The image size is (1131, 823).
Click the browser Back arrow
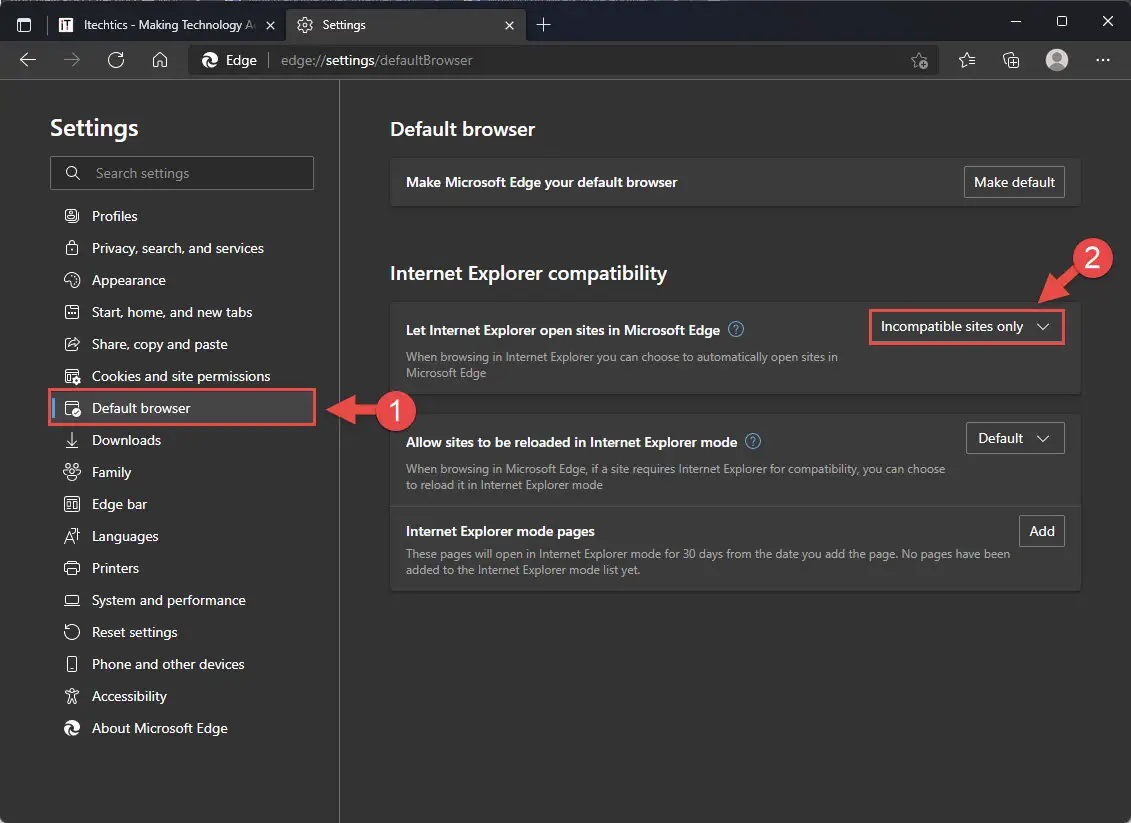coord(27,60)
